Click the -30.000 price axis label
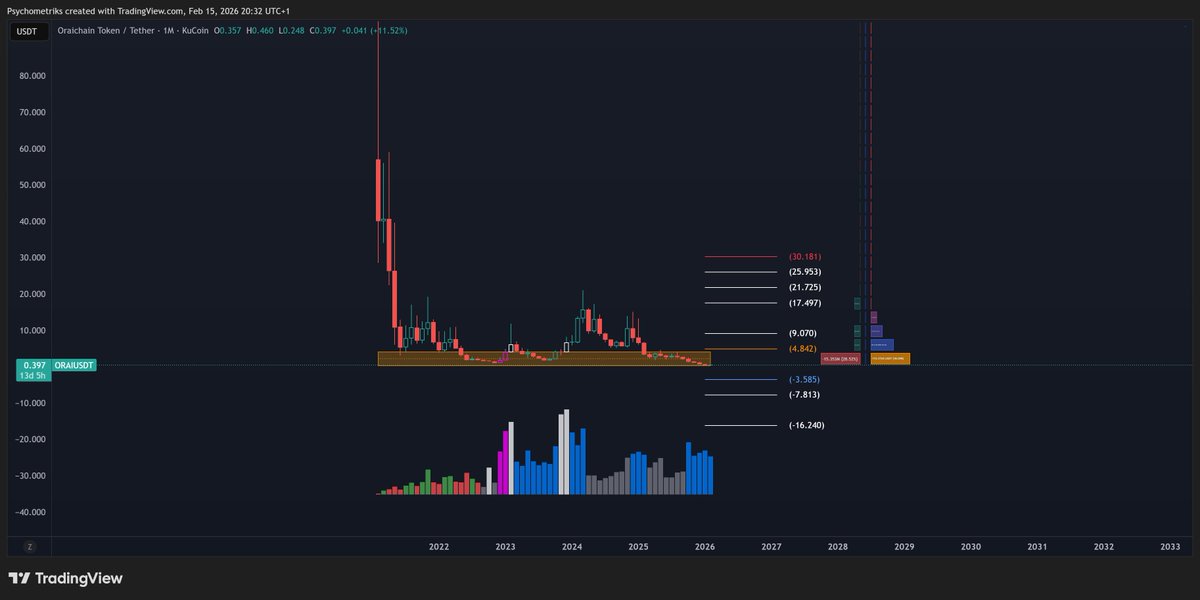 (x=30, y=476)
